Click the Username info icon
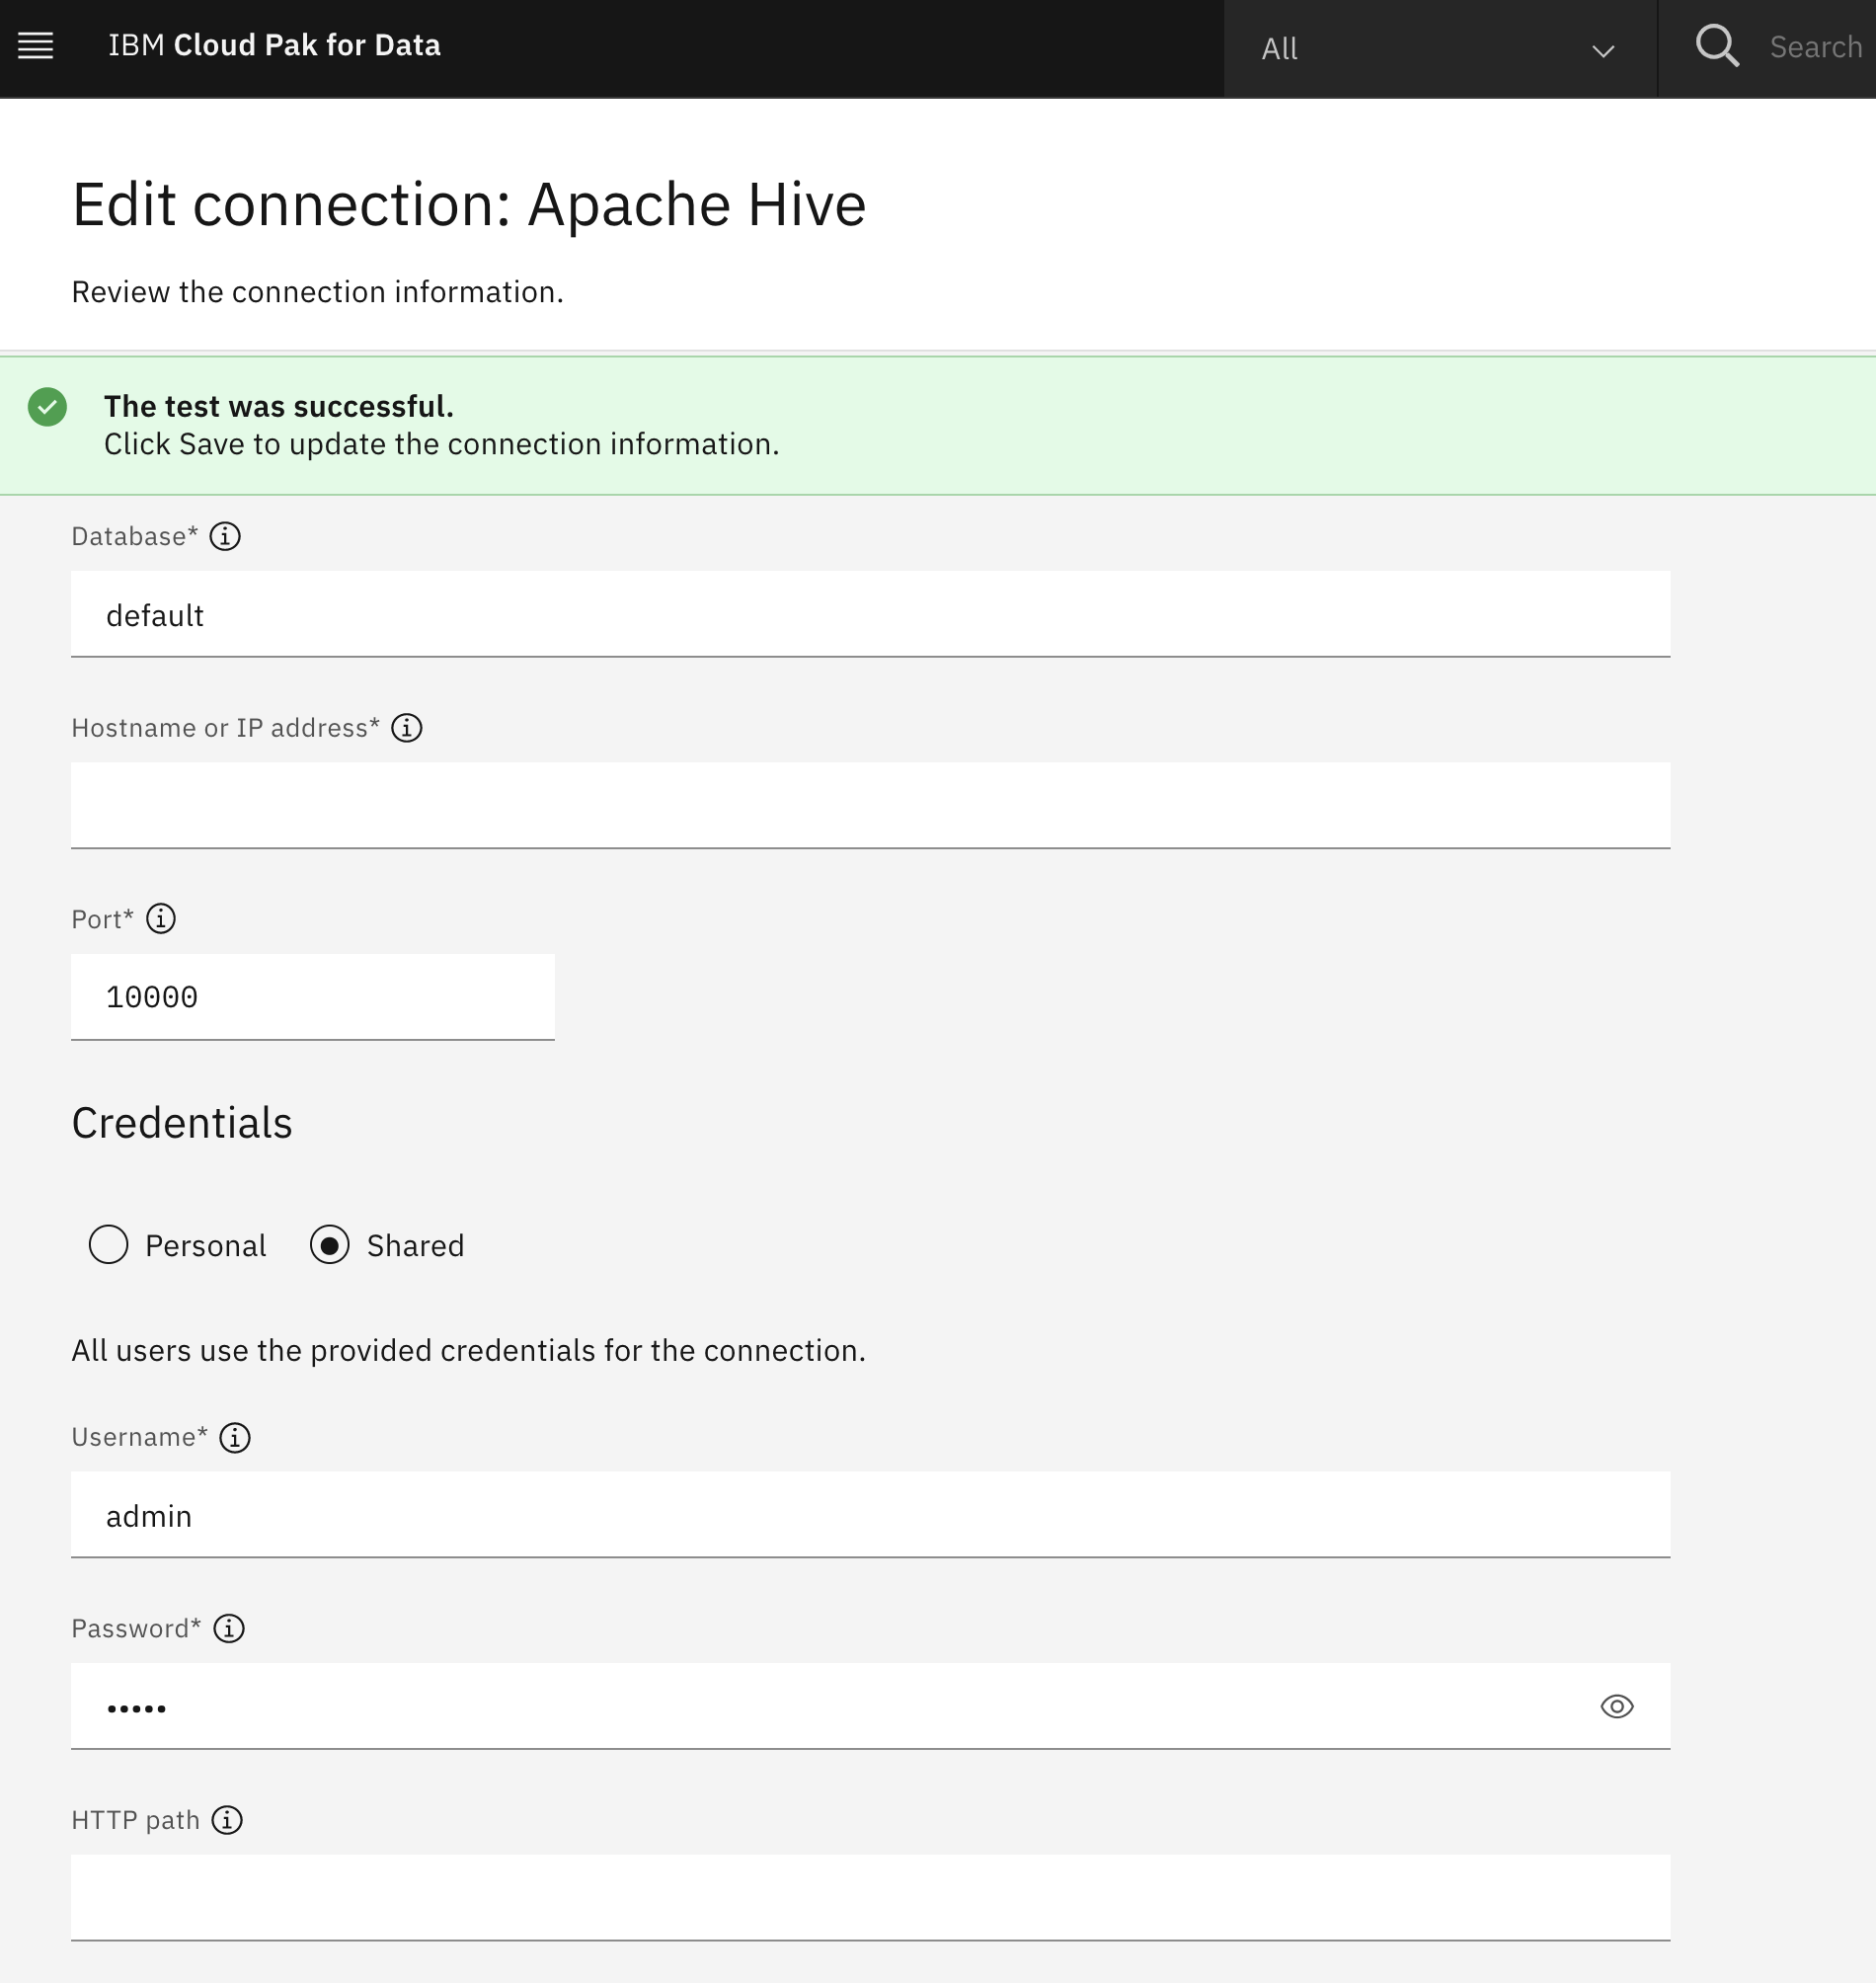 tap(235, 1437)
